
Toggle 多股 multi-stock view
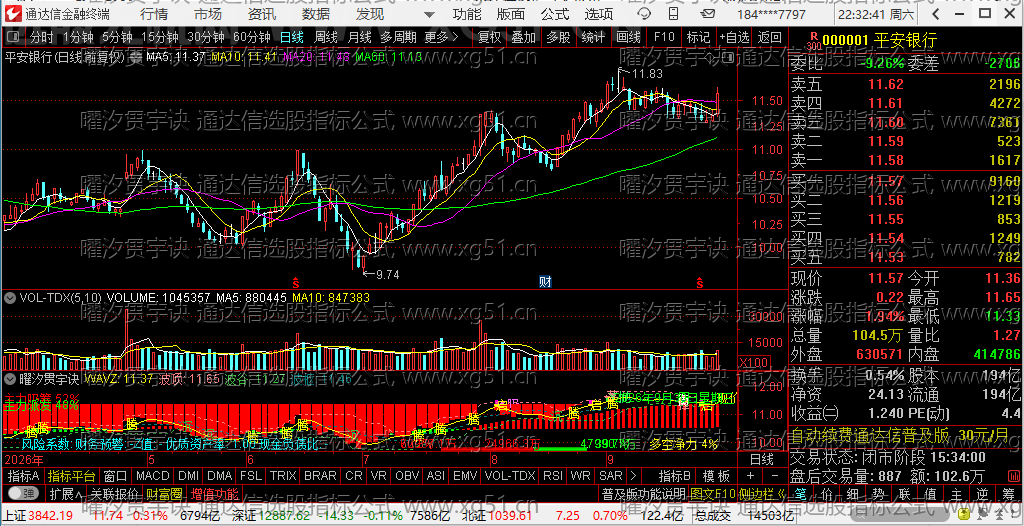click(558, 37)
